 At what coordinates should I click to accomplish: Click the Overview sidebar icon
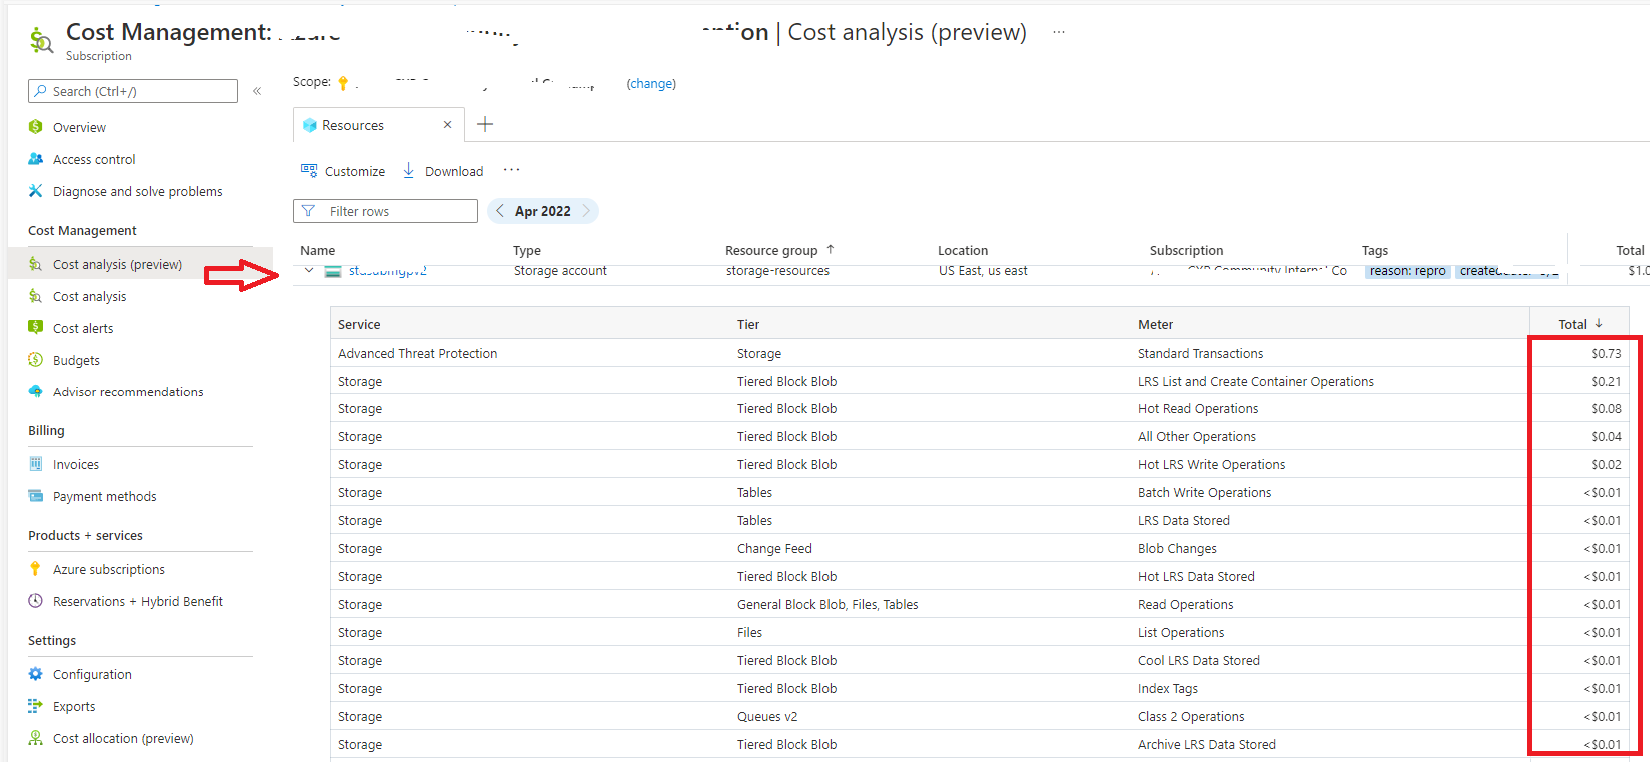tap(36, 127)
